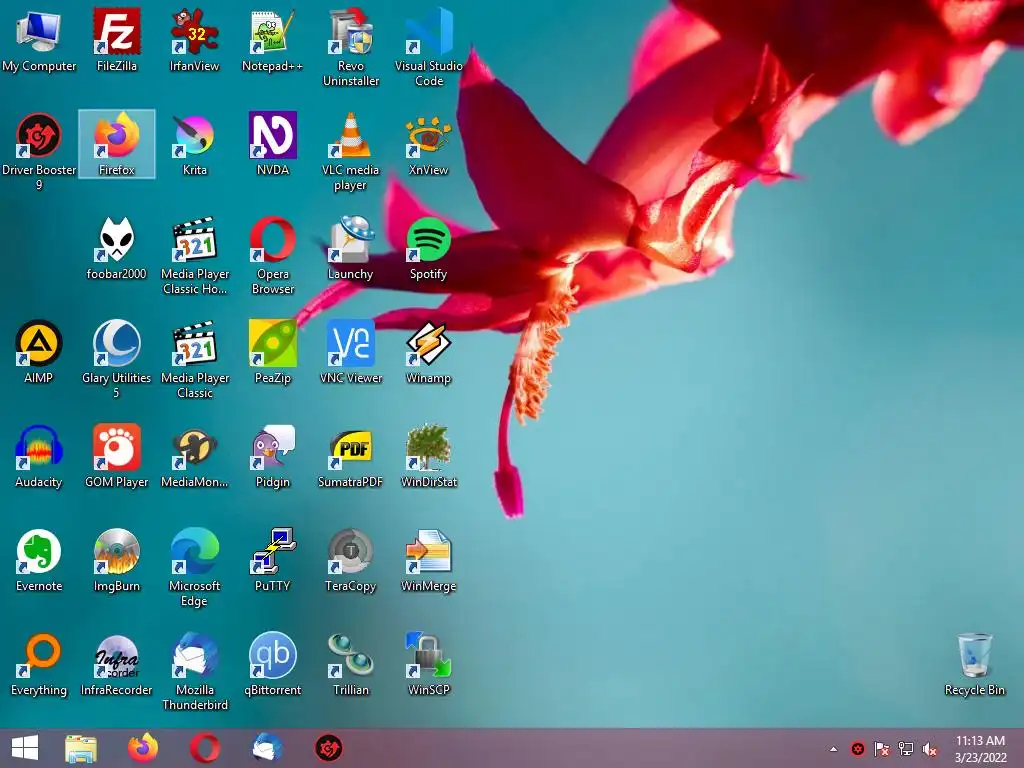1024x768 pixels.
Task: Click the Microsoft Edge desktop shortcut
Action: (x=195, y=567)
